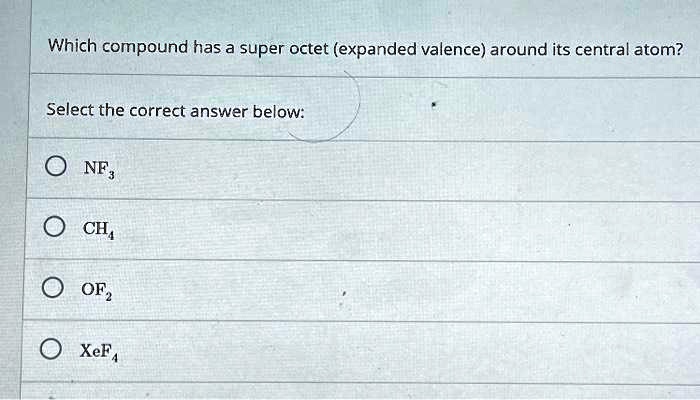
Task: Click the NF3 answer label text
Action: [x=99, y=168]
